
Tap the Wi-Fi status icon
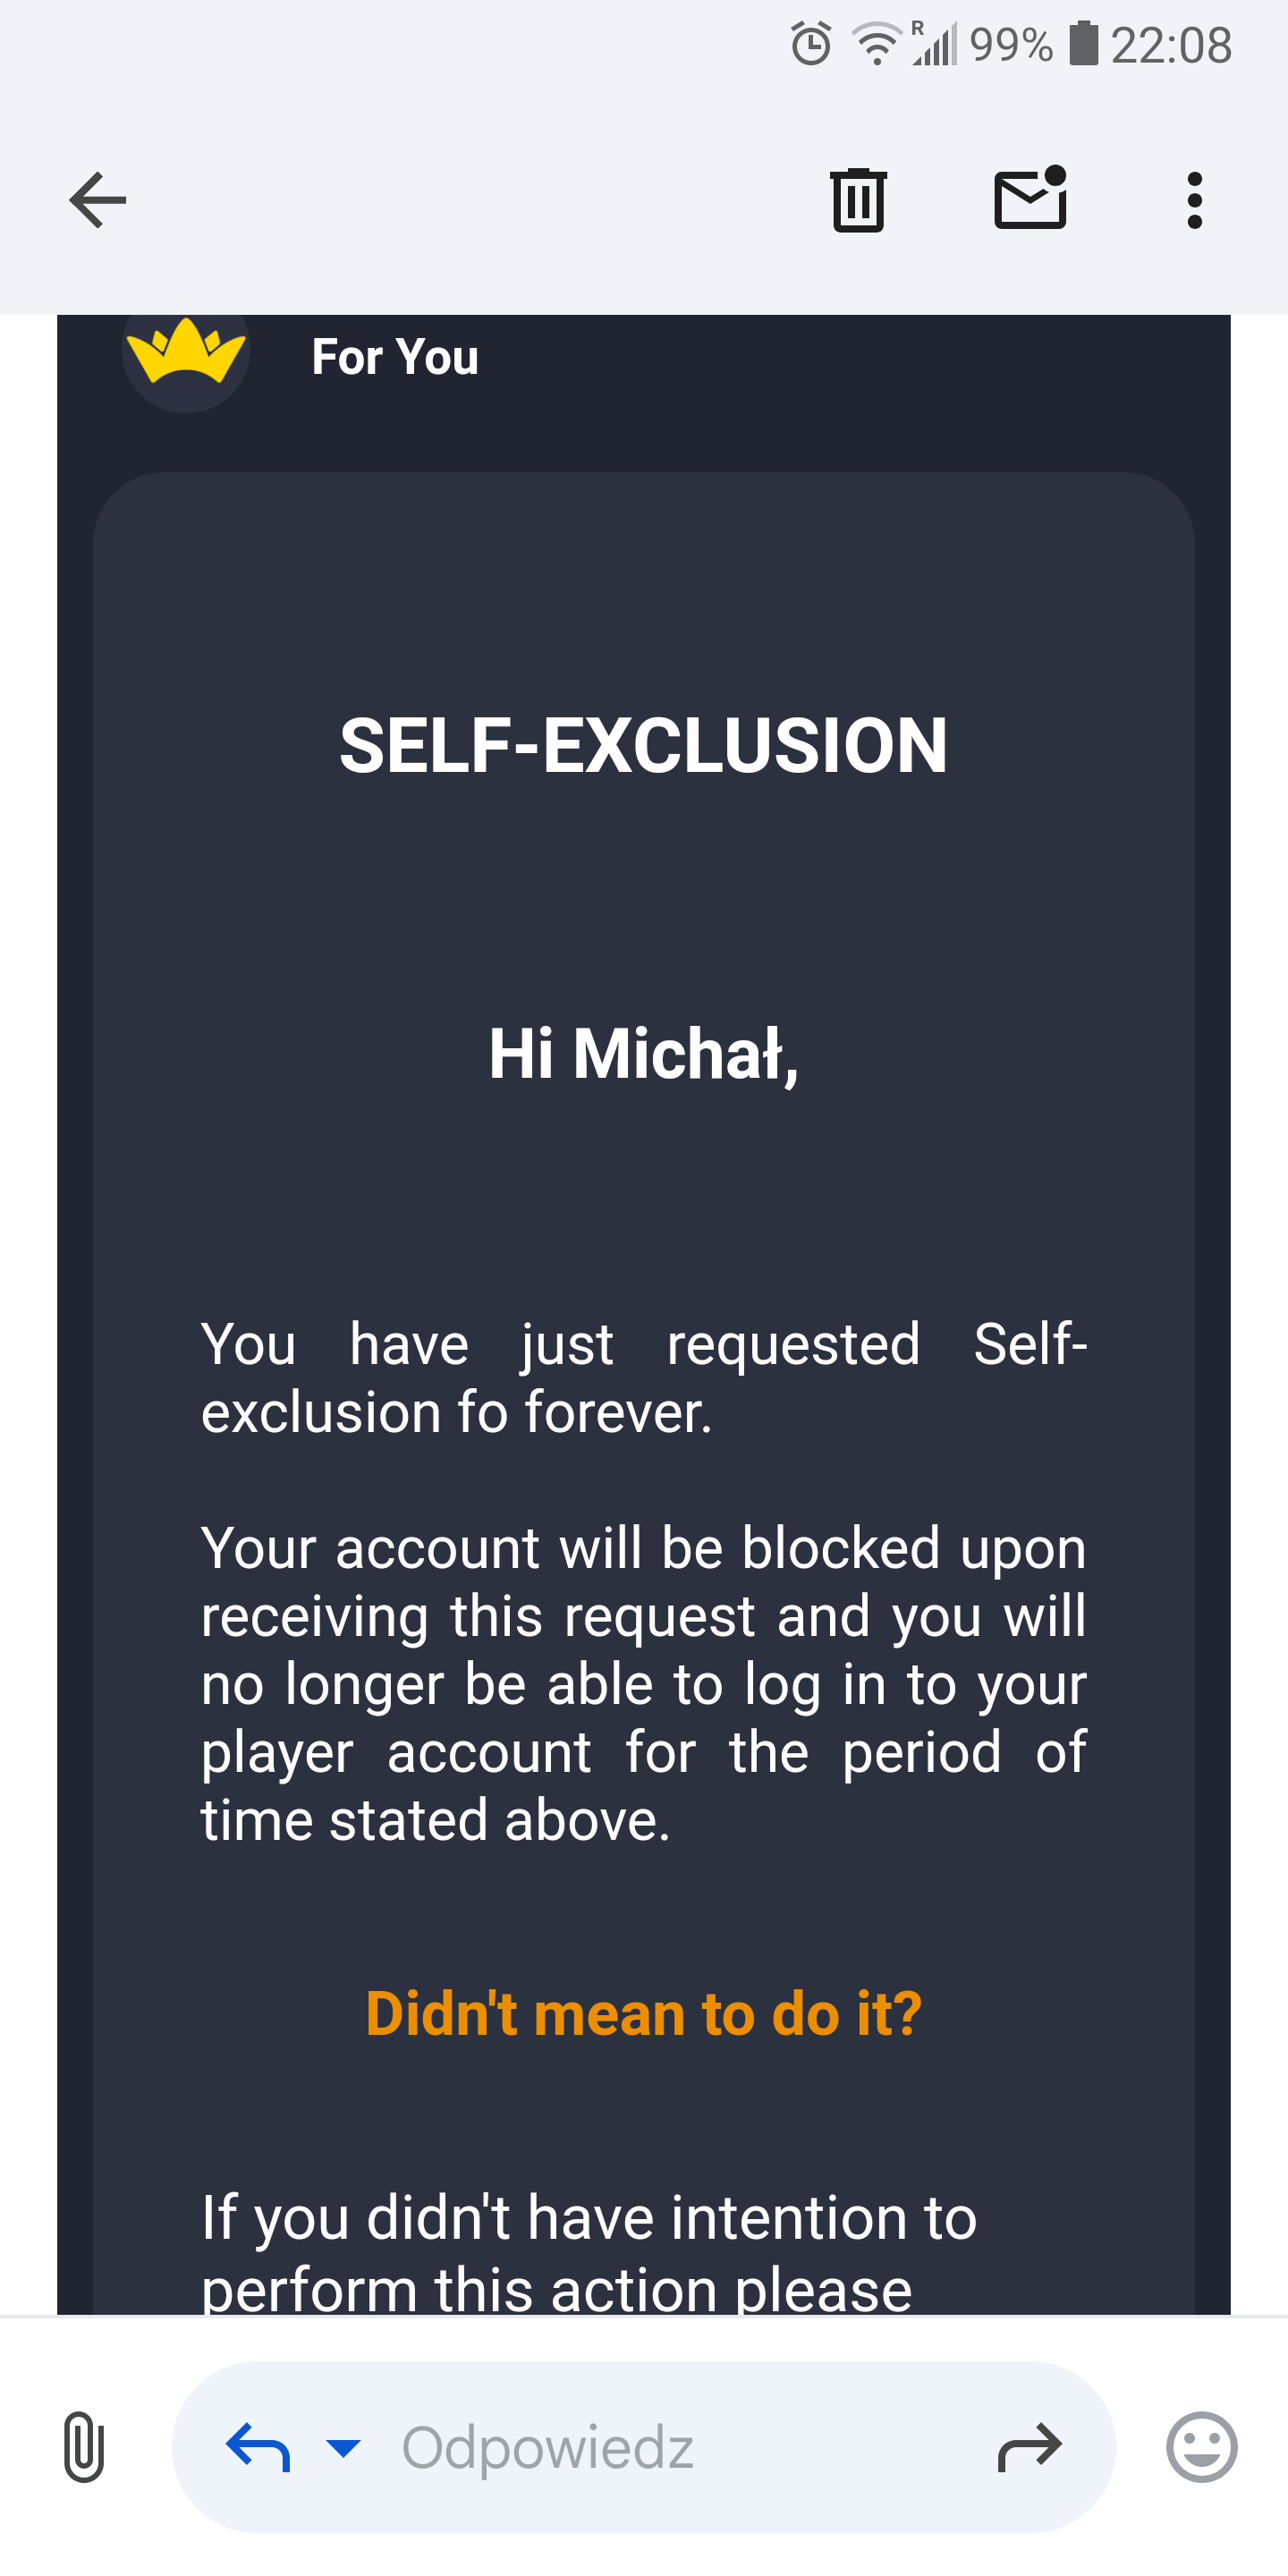click(876, 44)
